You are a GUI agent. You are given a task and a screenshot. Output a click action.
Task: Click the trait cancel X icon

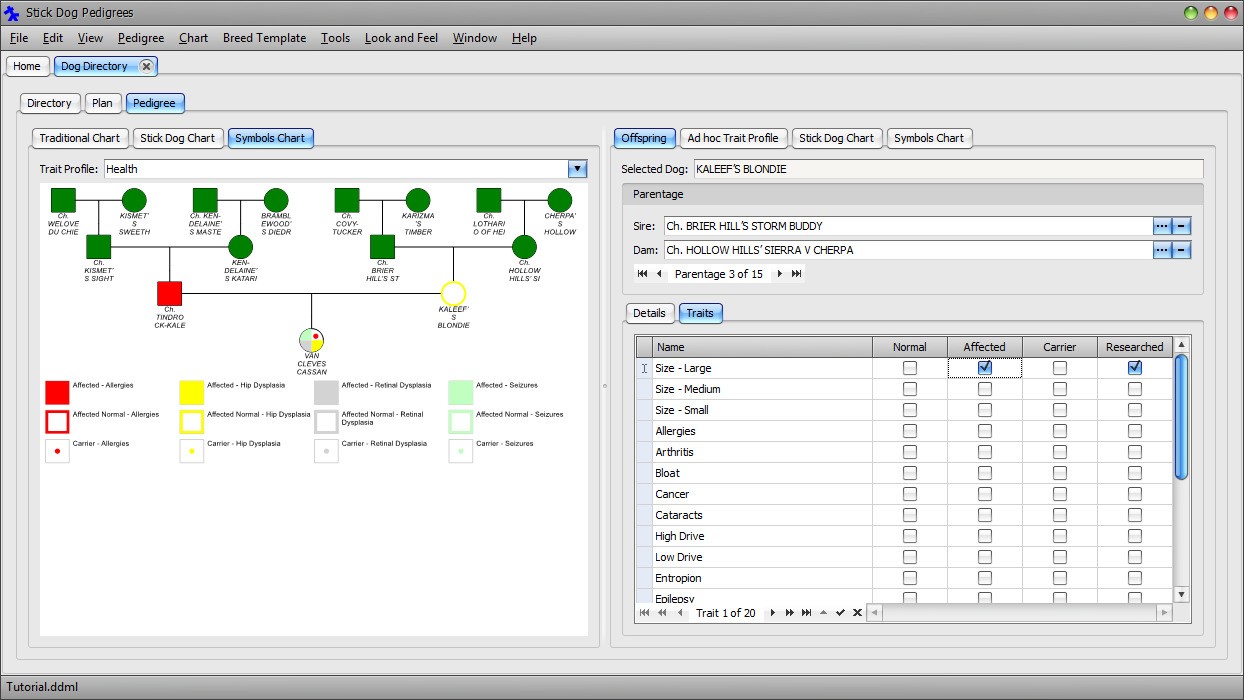click(x=857, y=613)
